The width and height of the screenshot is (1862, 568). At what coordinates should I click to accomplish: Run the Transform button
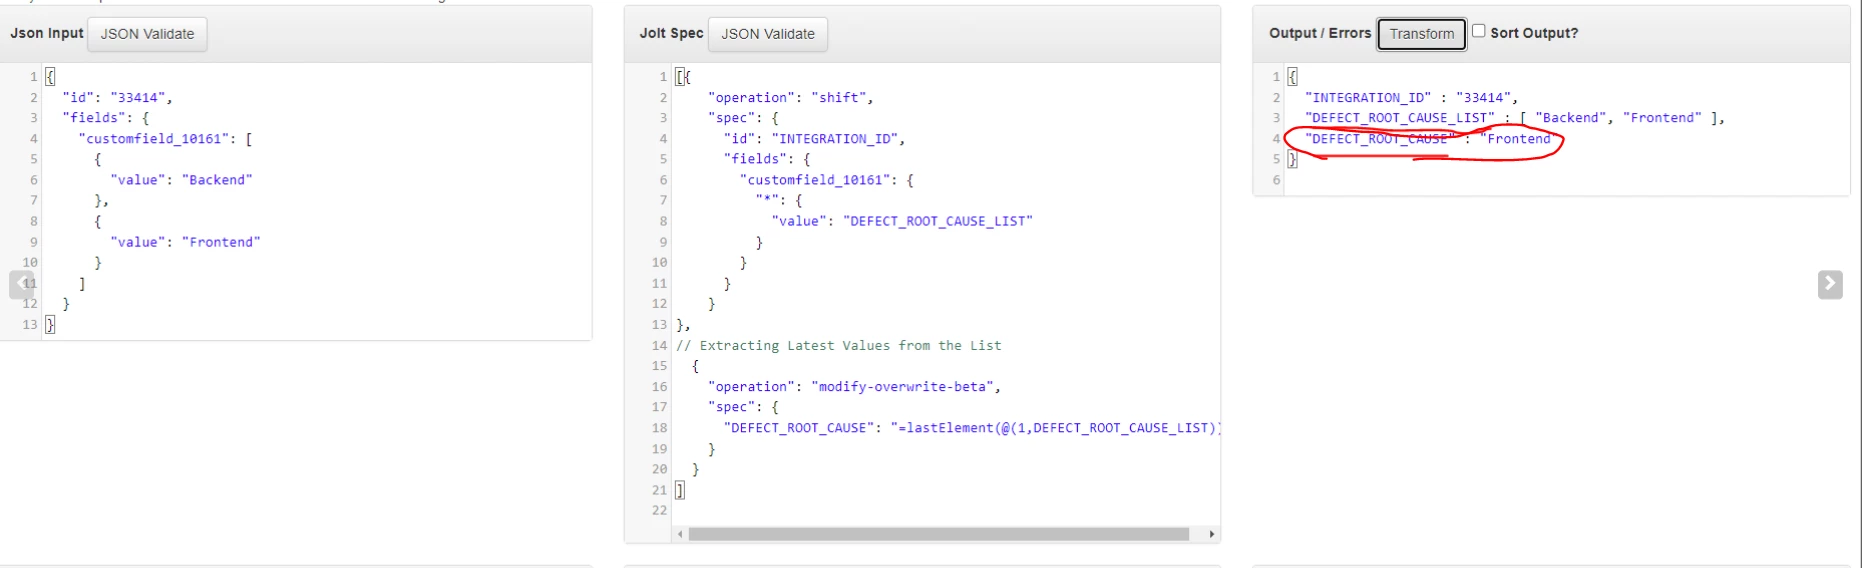pos(1421,34)
